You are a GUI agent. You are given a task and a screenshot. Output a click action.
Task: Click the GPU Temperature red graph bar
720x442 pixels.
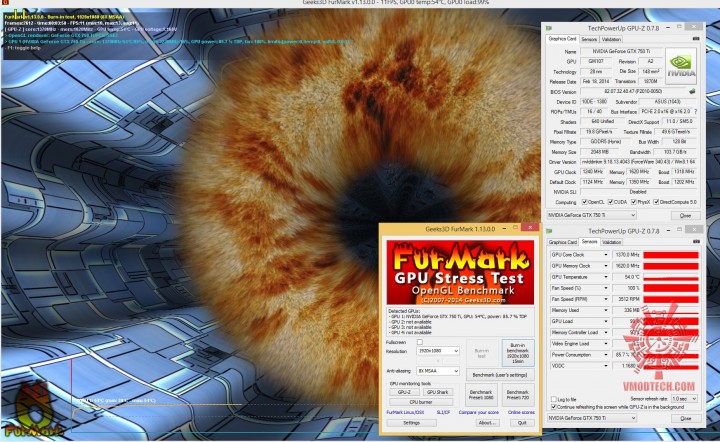point(671,277)
